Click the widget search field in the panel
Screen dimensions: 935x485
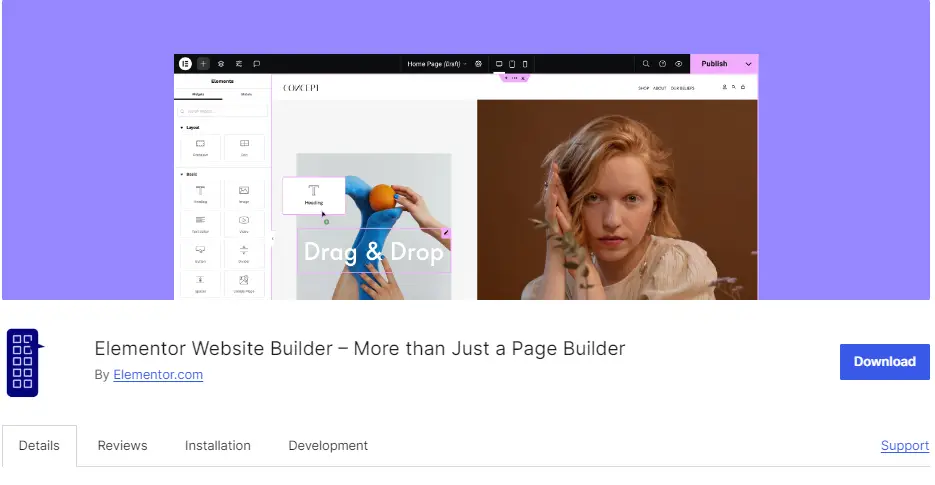click(x=222, y=111)
